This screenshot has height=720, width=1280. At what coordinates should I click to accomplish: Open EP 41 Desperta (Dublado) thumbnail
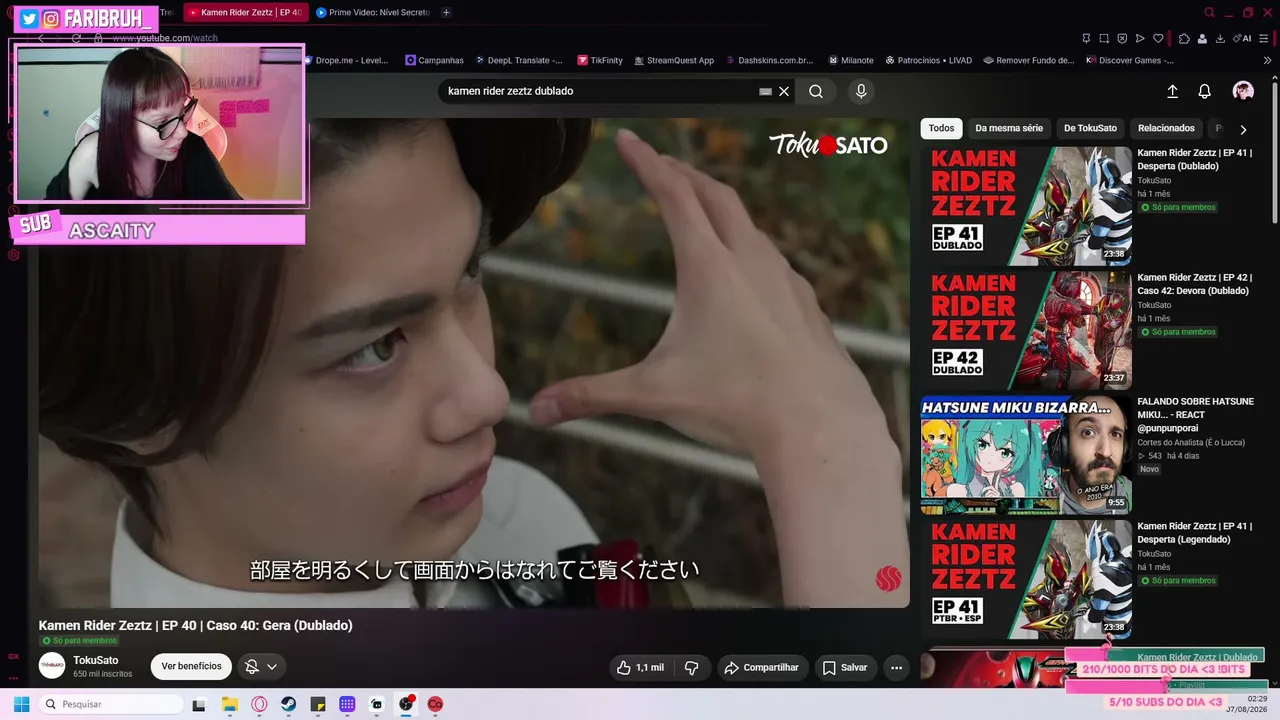click(1026, 206)
